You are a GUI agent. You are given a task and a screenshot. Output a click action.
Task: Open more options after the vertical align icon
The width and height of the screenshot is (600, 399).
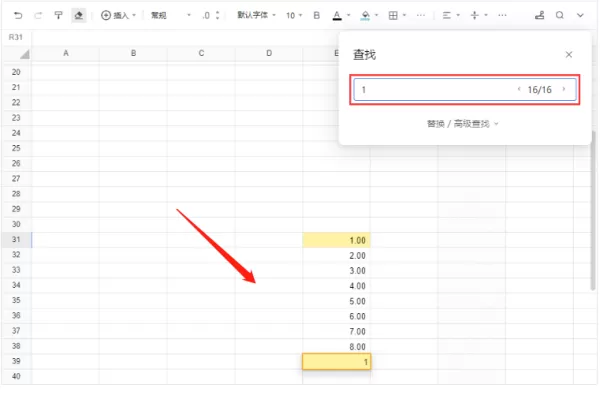click(x=502, y=15)
